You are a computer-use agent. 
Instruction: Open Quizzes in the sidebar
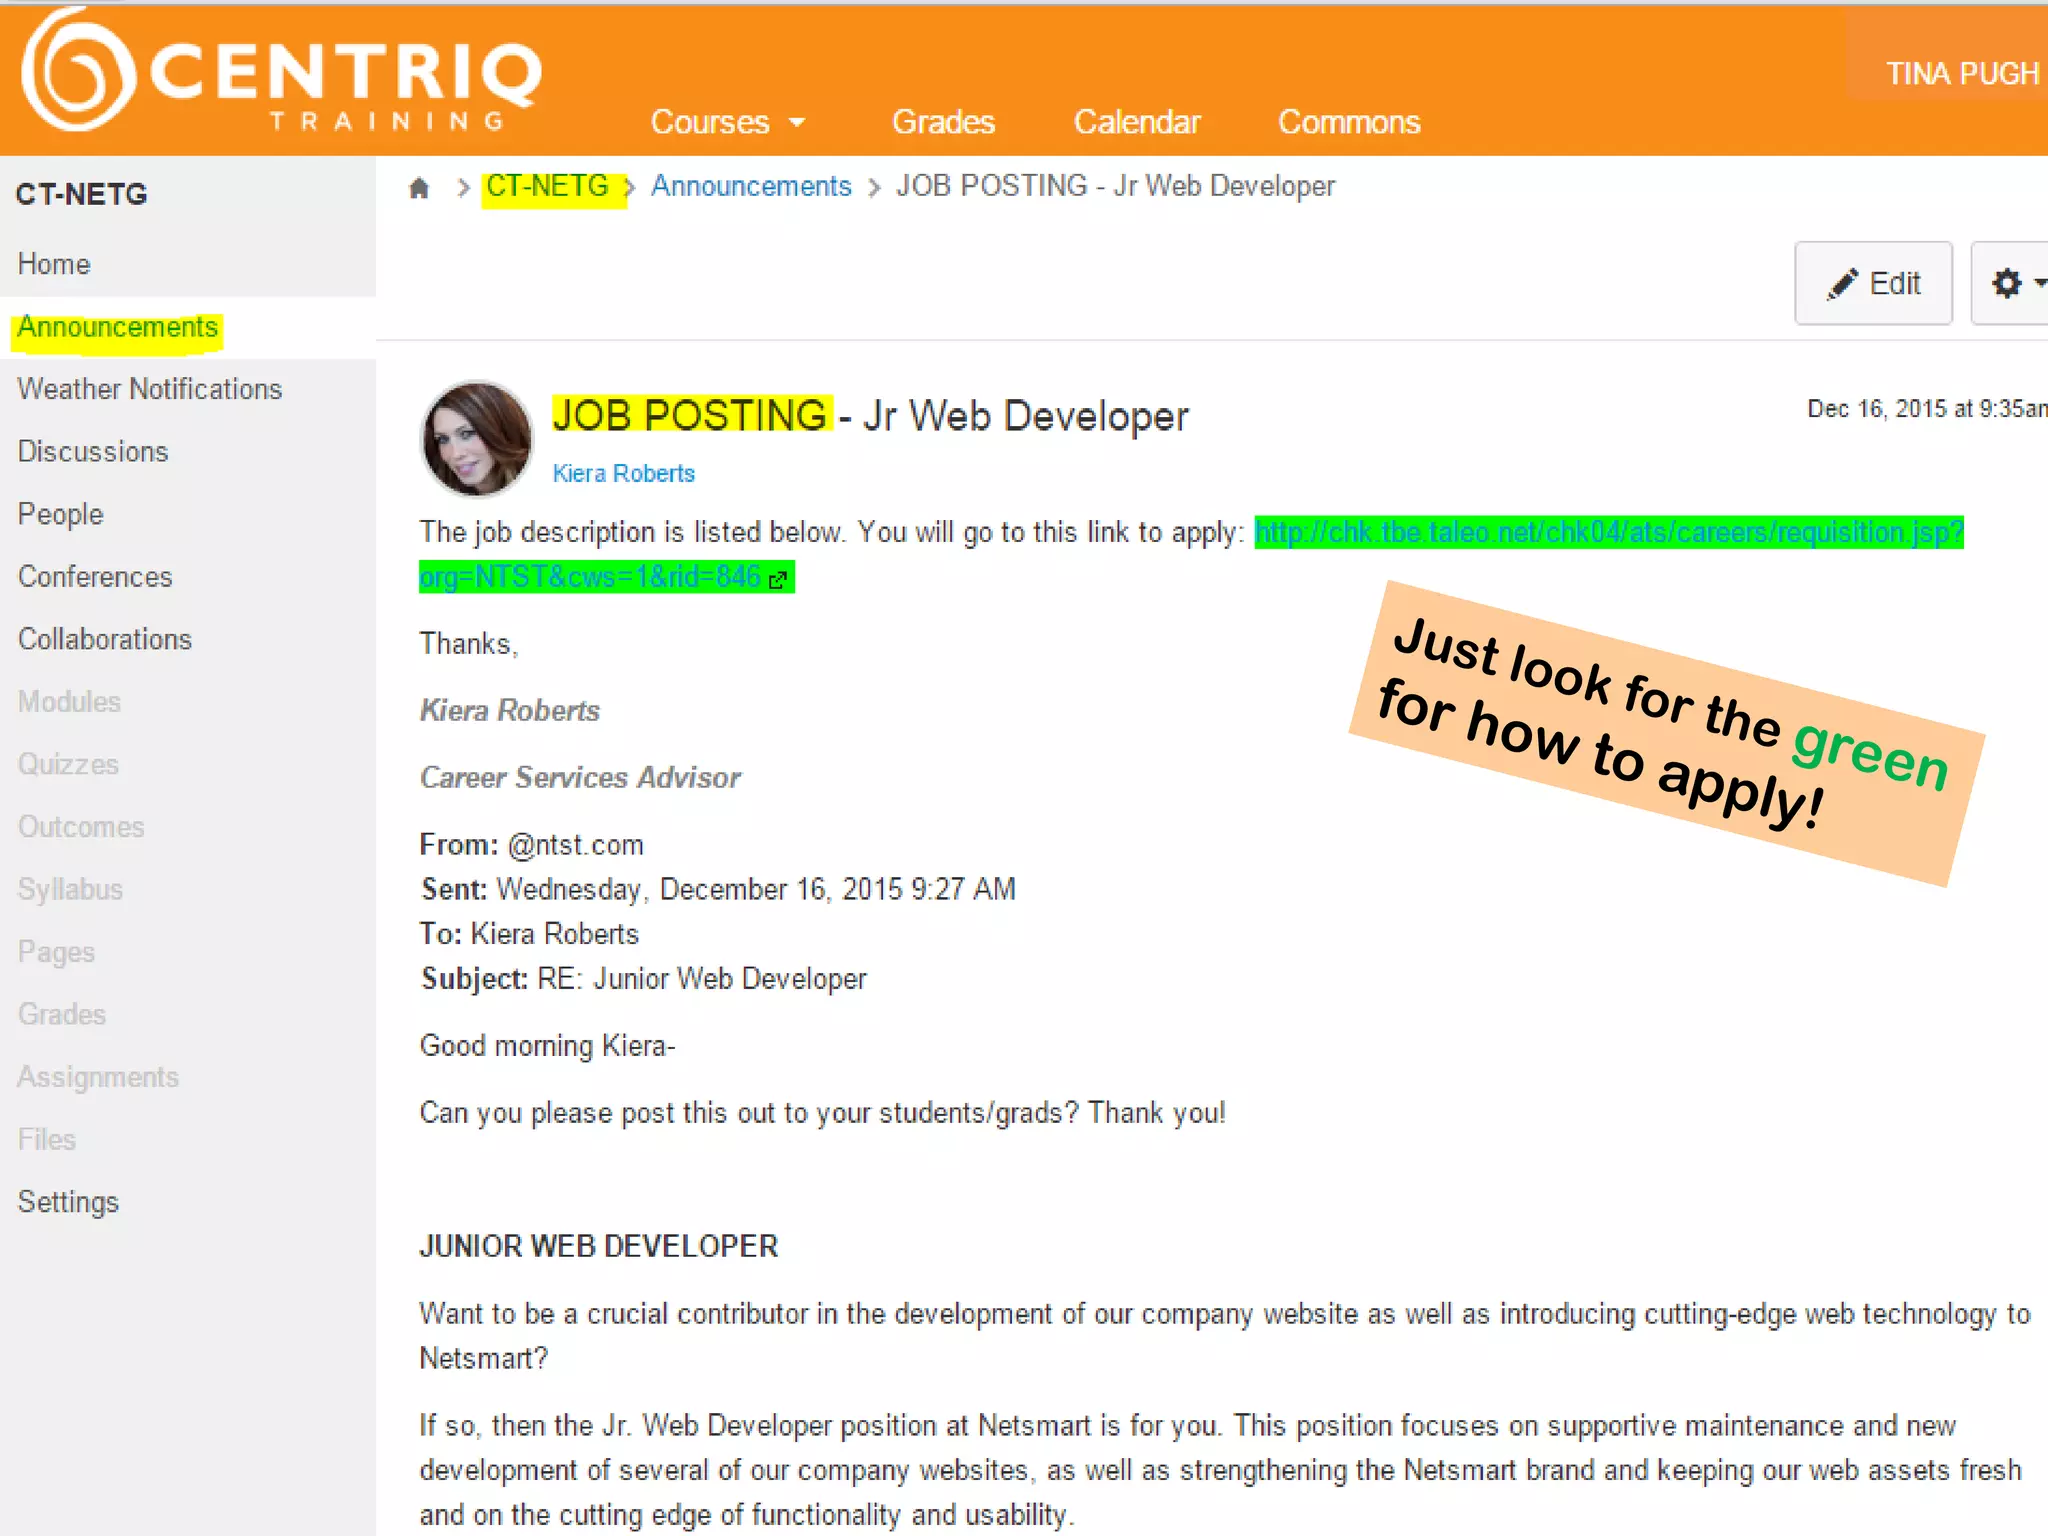tap(68, 764)
